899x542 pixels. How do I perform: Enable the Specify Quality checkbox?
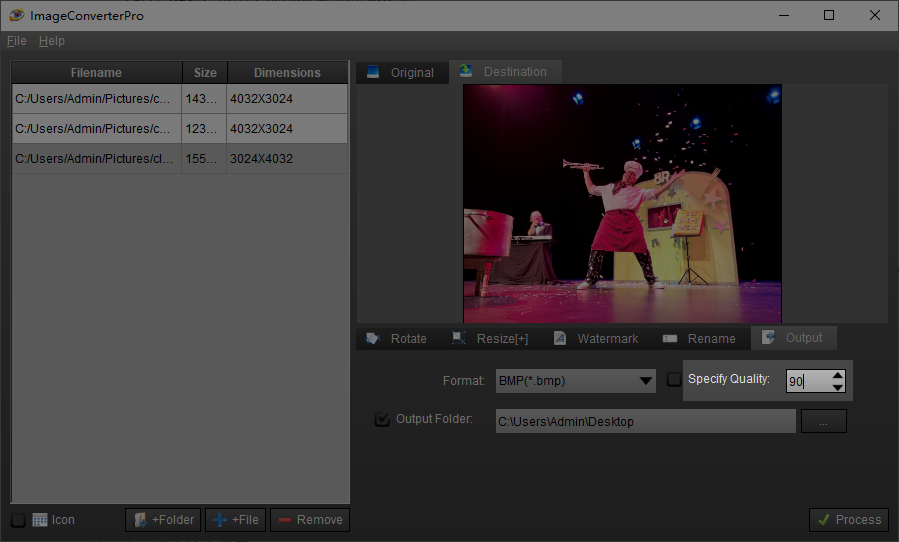[674, 379]
